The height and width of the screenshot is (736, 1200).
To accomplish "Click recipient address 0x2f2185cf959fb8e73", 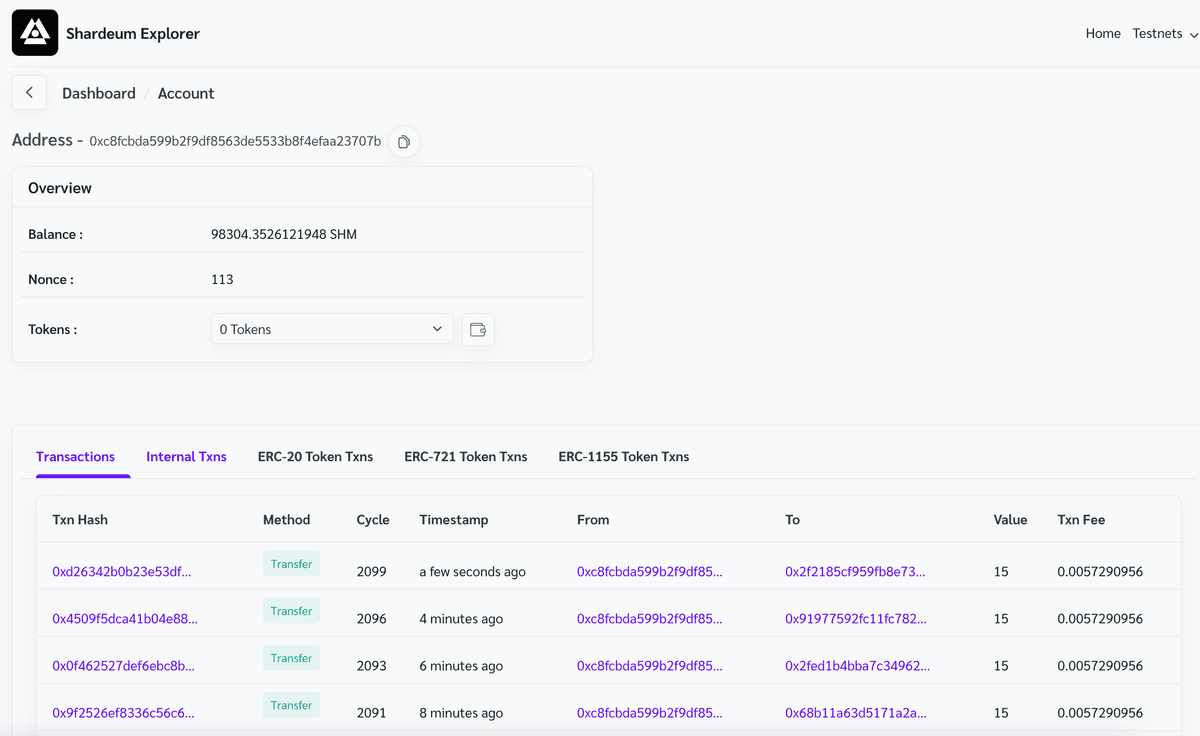I will coord(855,571).
